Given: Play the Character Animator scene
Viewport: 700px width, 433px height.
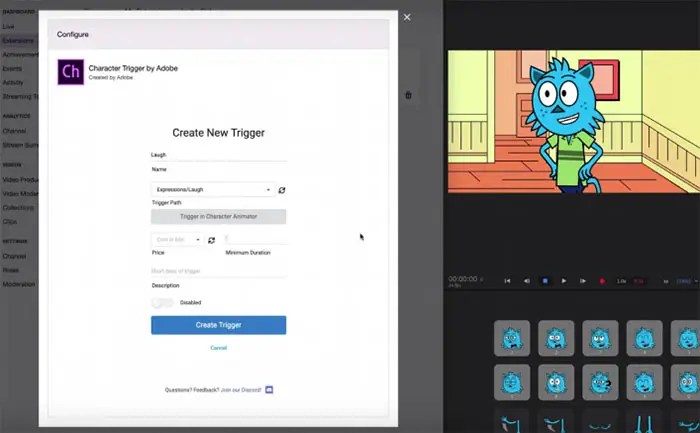Looking at the screenshot, I should [564, 281].
